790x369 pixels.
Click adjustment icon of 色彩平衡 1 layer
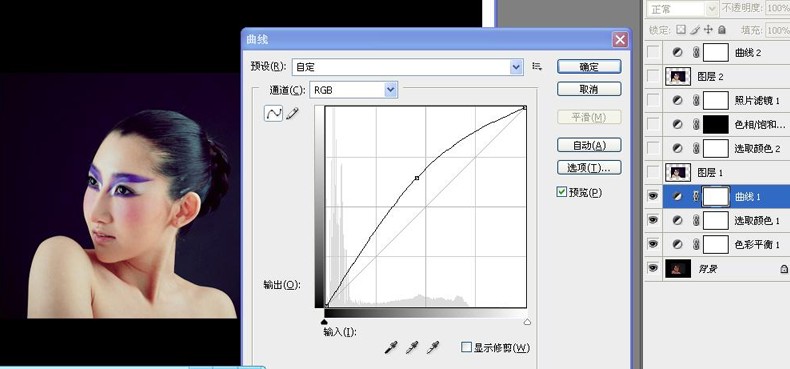(x=678, y=244)
